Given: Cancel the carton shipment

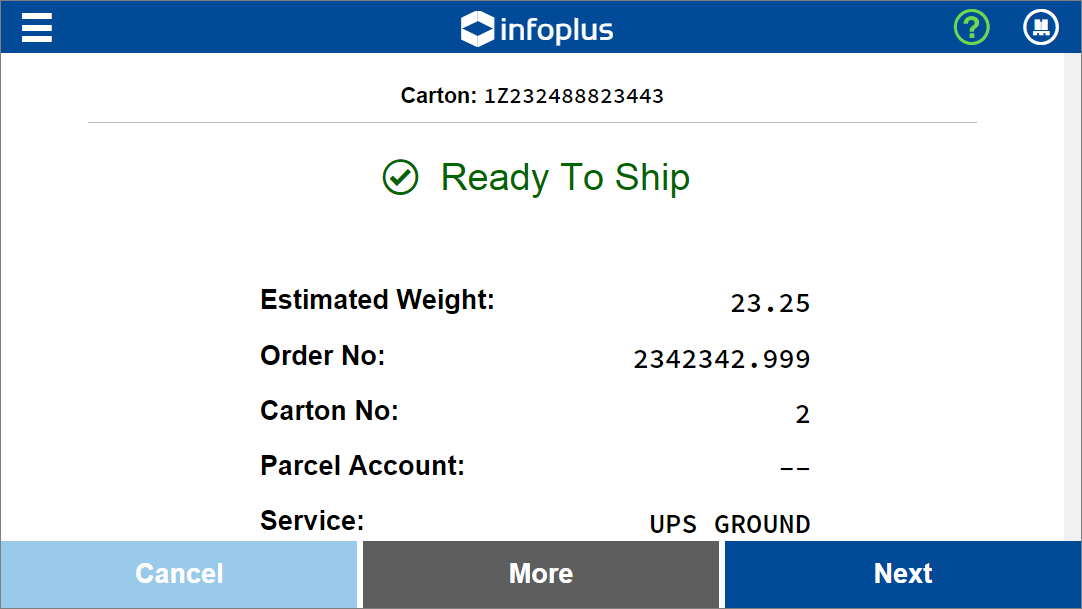Looking at the screenshot, I should (x=179, y=574).
